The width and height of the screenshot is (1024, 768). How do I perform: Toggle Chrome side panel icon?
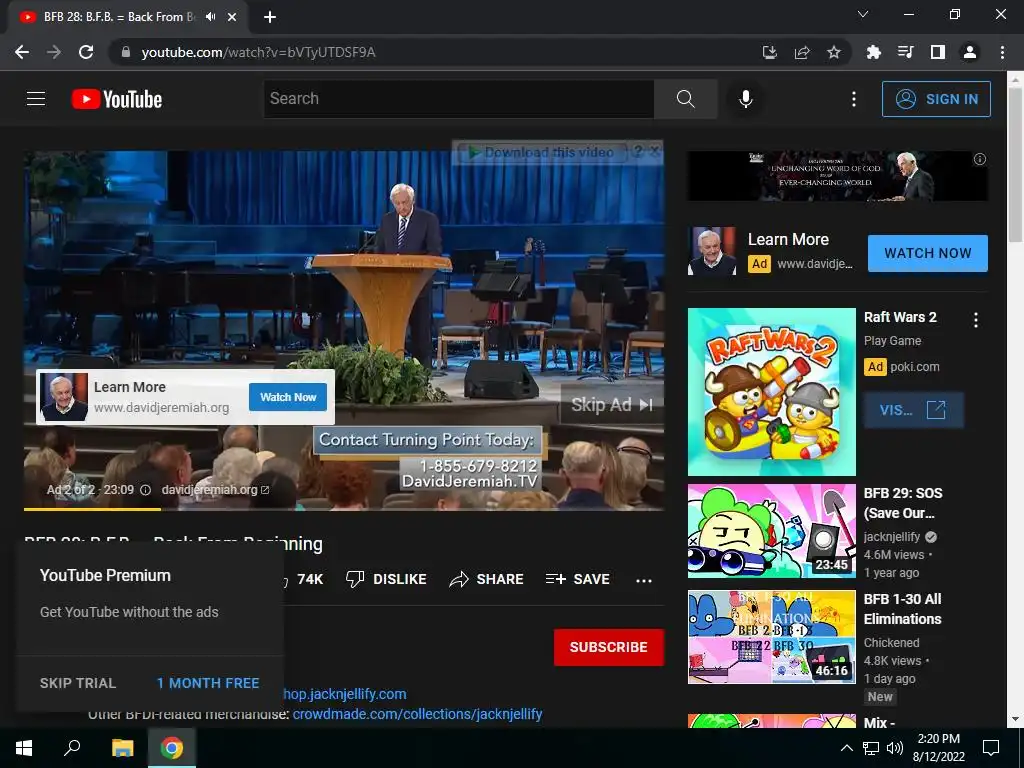click(x=938, y=52)
